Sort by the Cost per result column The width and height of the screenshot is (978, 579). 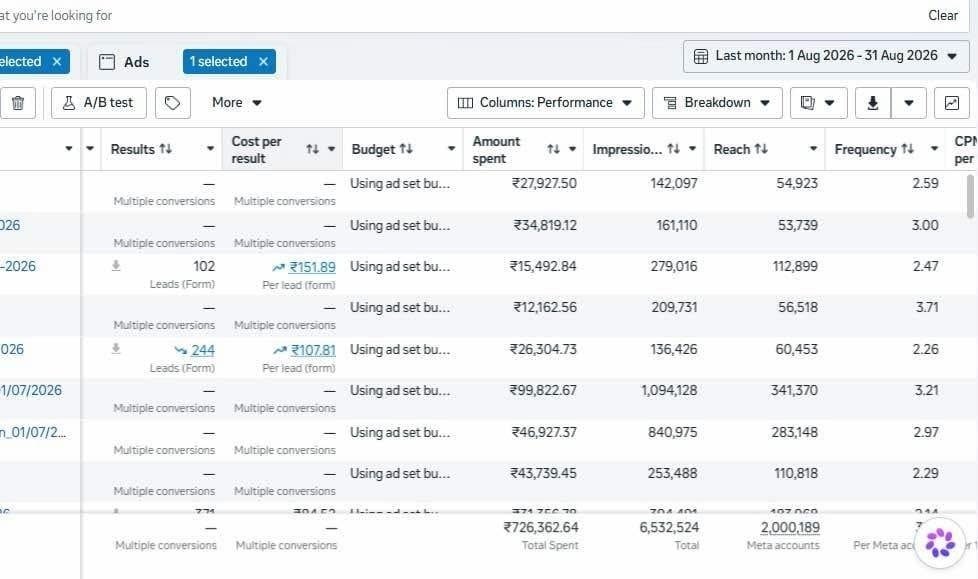pos(312,148)
